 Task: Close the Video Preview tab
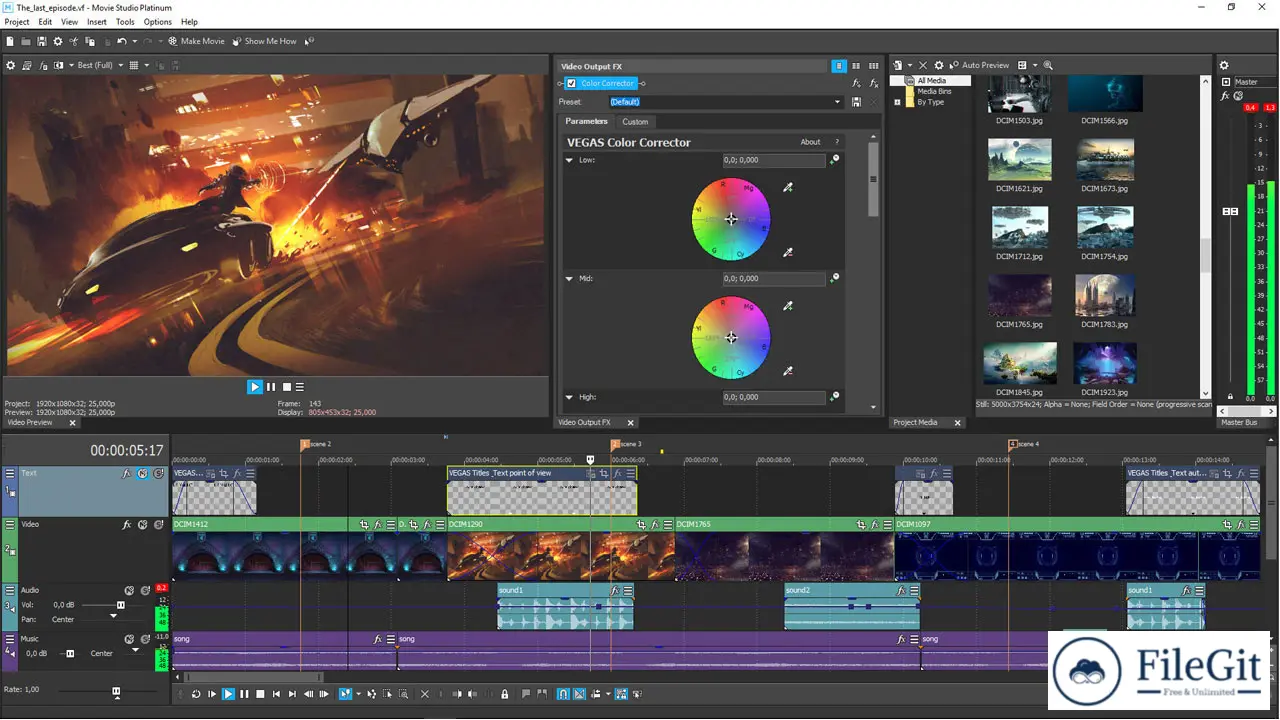click(x=72, y=423)
